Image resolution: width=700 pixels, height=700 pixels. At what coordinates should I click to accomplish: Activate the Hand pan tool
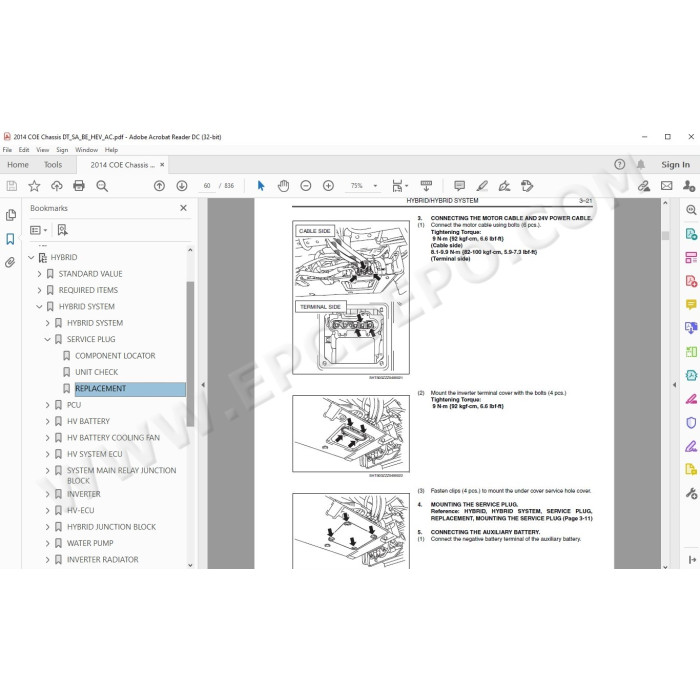pos(283,186)
